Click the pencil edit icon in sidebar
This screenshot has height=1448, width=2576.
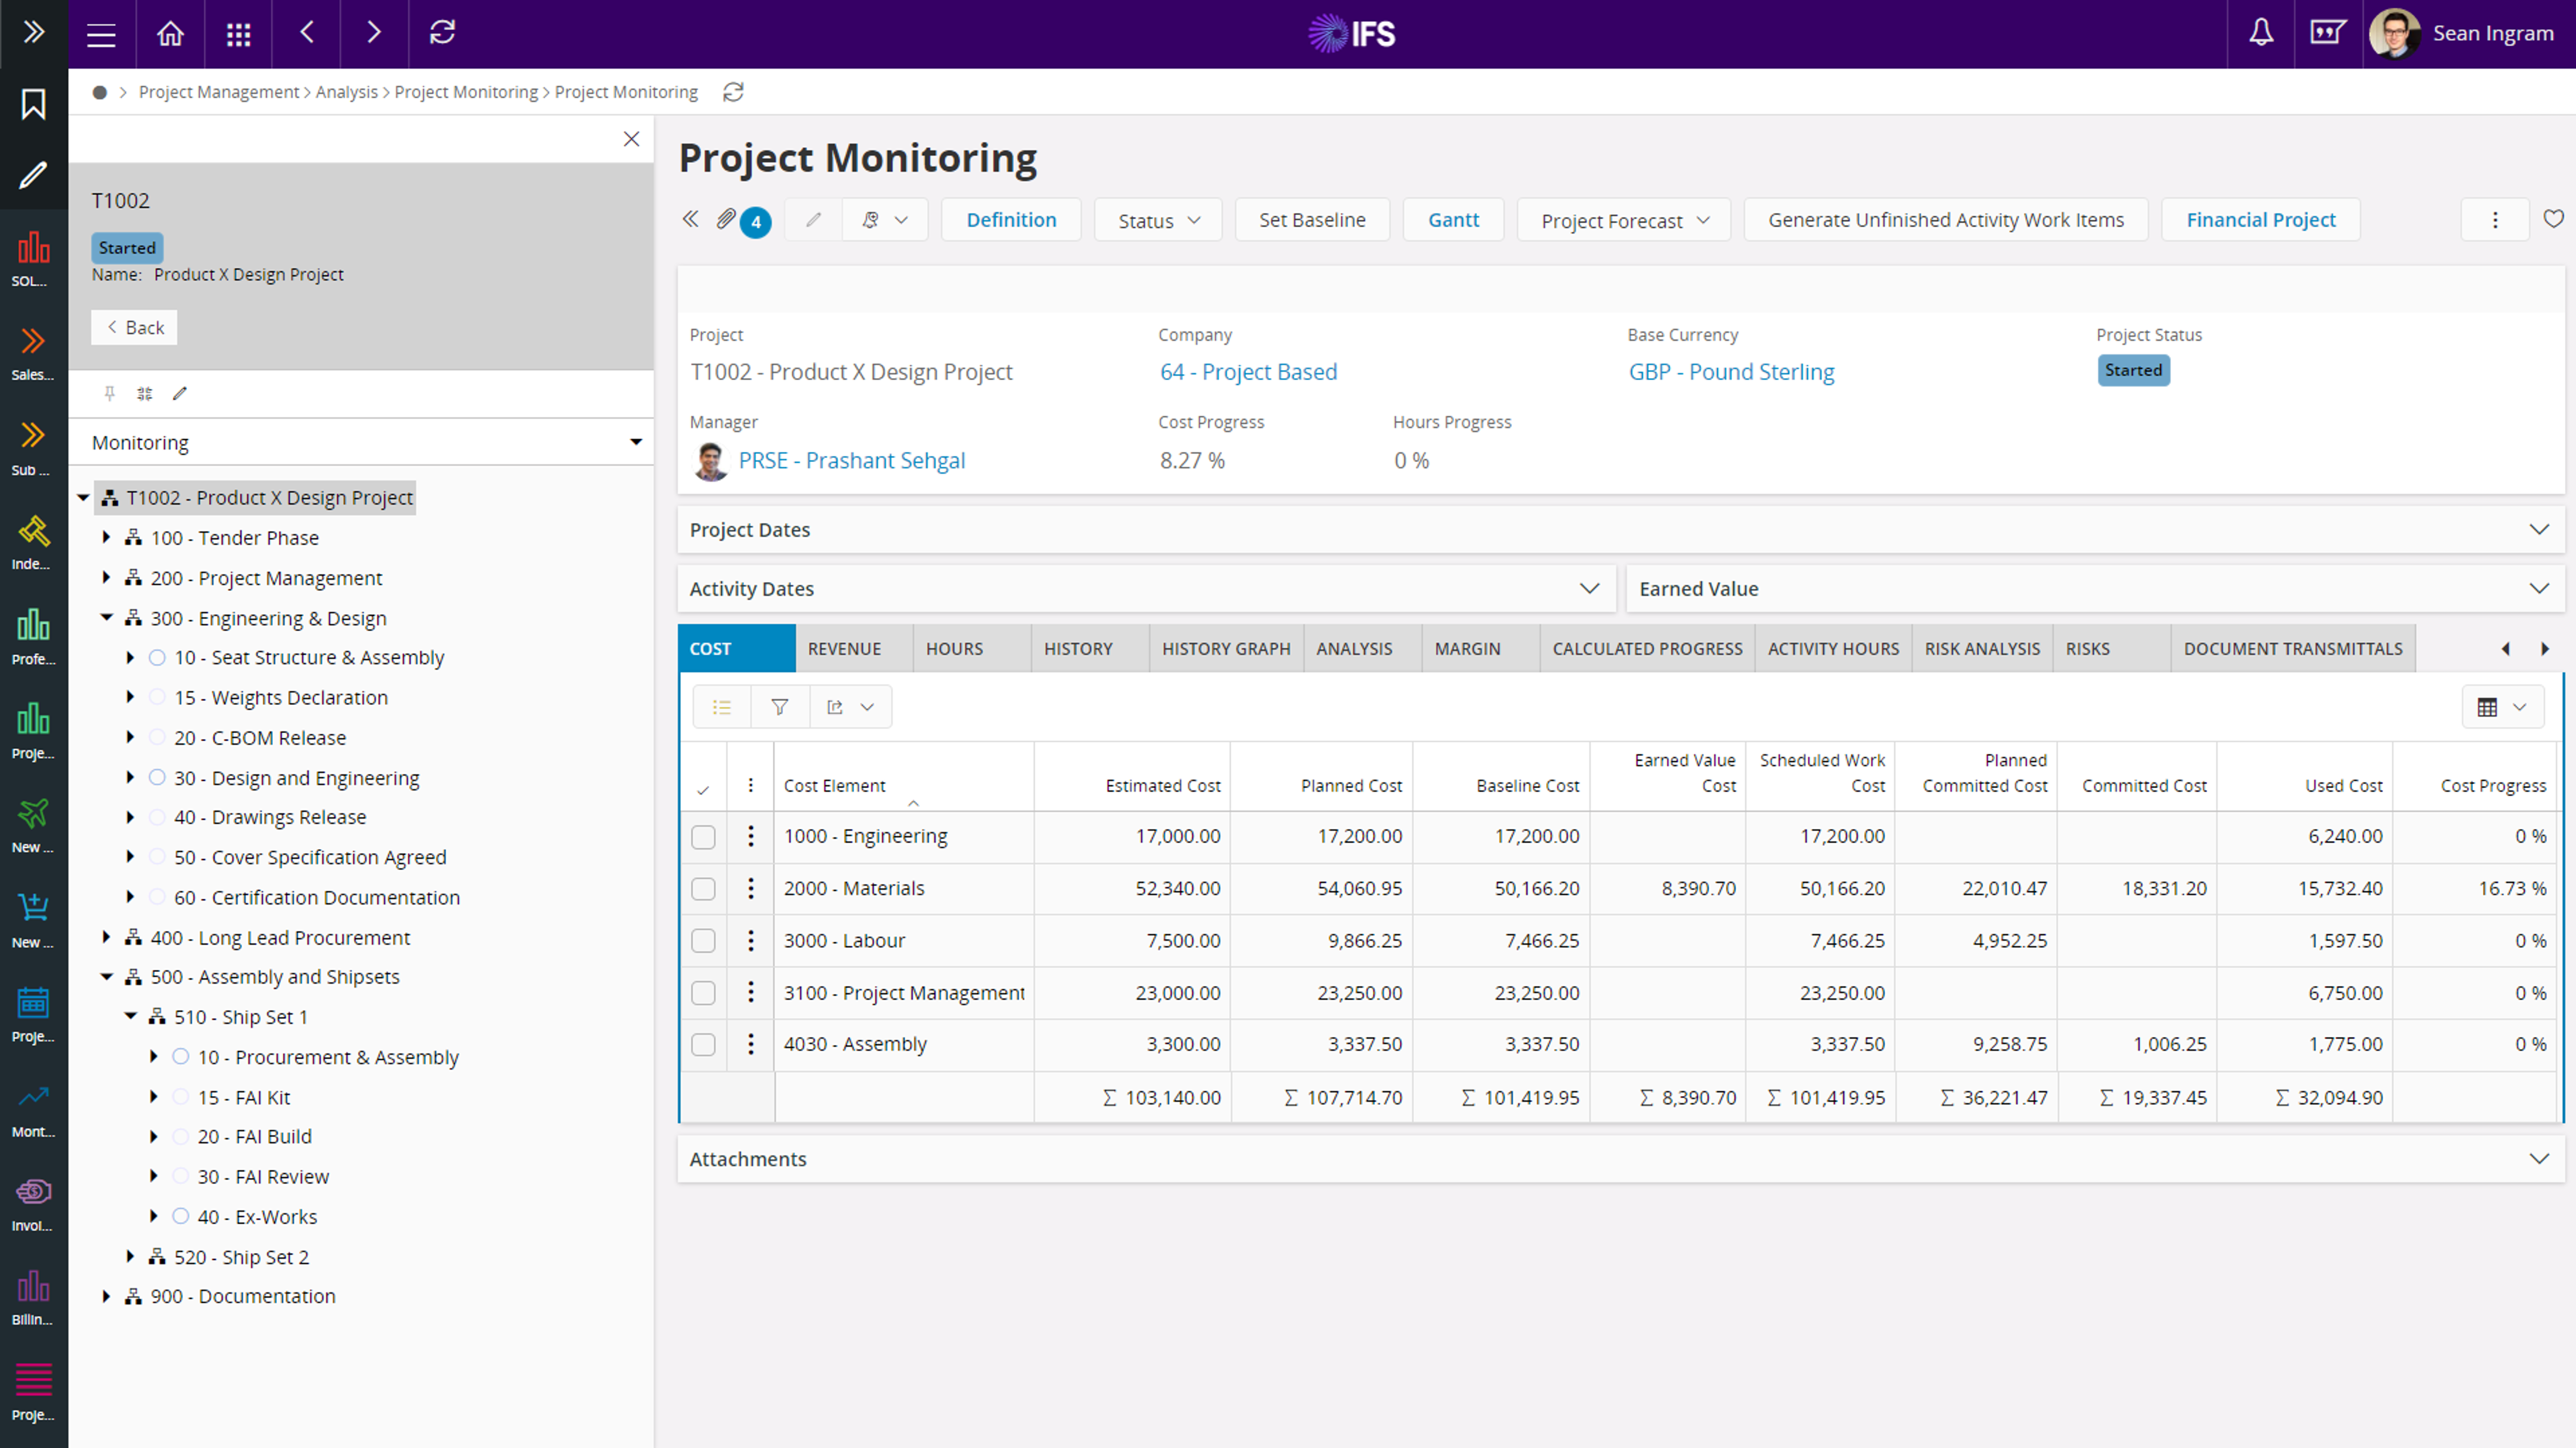tap(34, 175)
